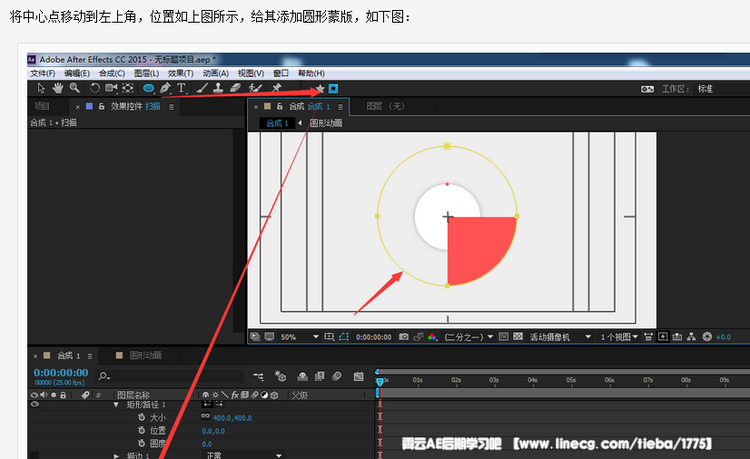Viewport: 750px width, 459px height.
Task: Select the Hand tool
Action: tap(59, 88)
